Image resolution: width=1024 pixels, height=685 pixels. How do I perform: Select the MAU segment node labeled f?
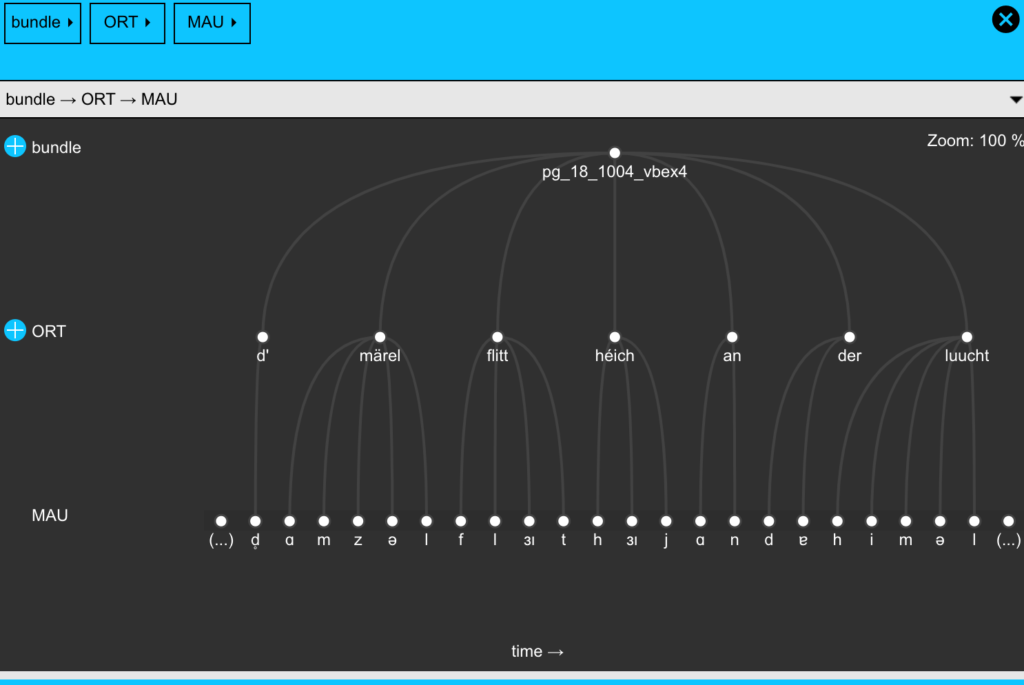point(460,521)
